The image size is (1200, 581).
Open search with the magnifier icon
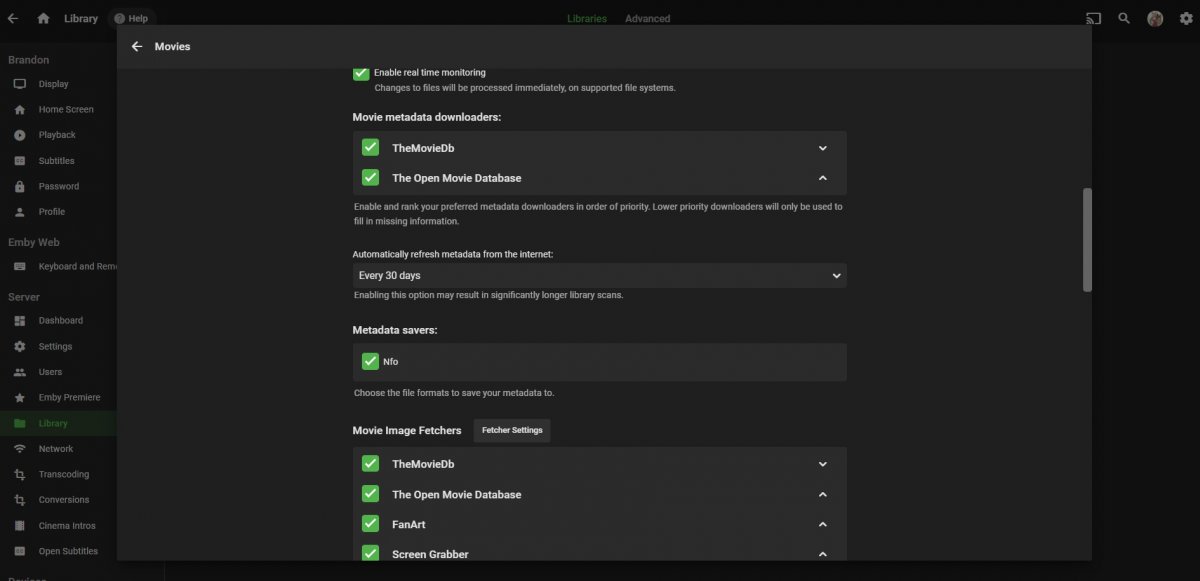point(1124,18)
